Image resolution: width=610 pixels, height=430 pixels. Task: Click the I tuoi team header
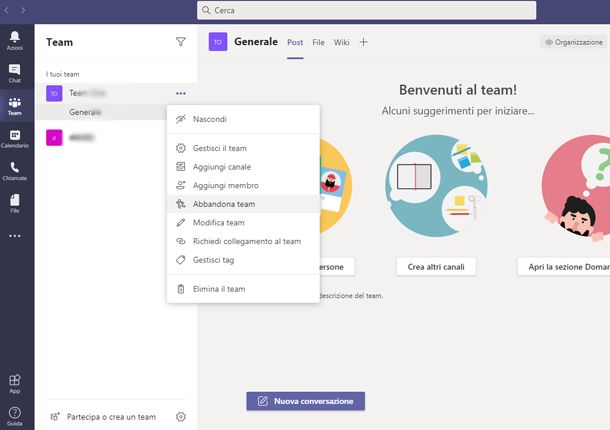coord(63,74)
